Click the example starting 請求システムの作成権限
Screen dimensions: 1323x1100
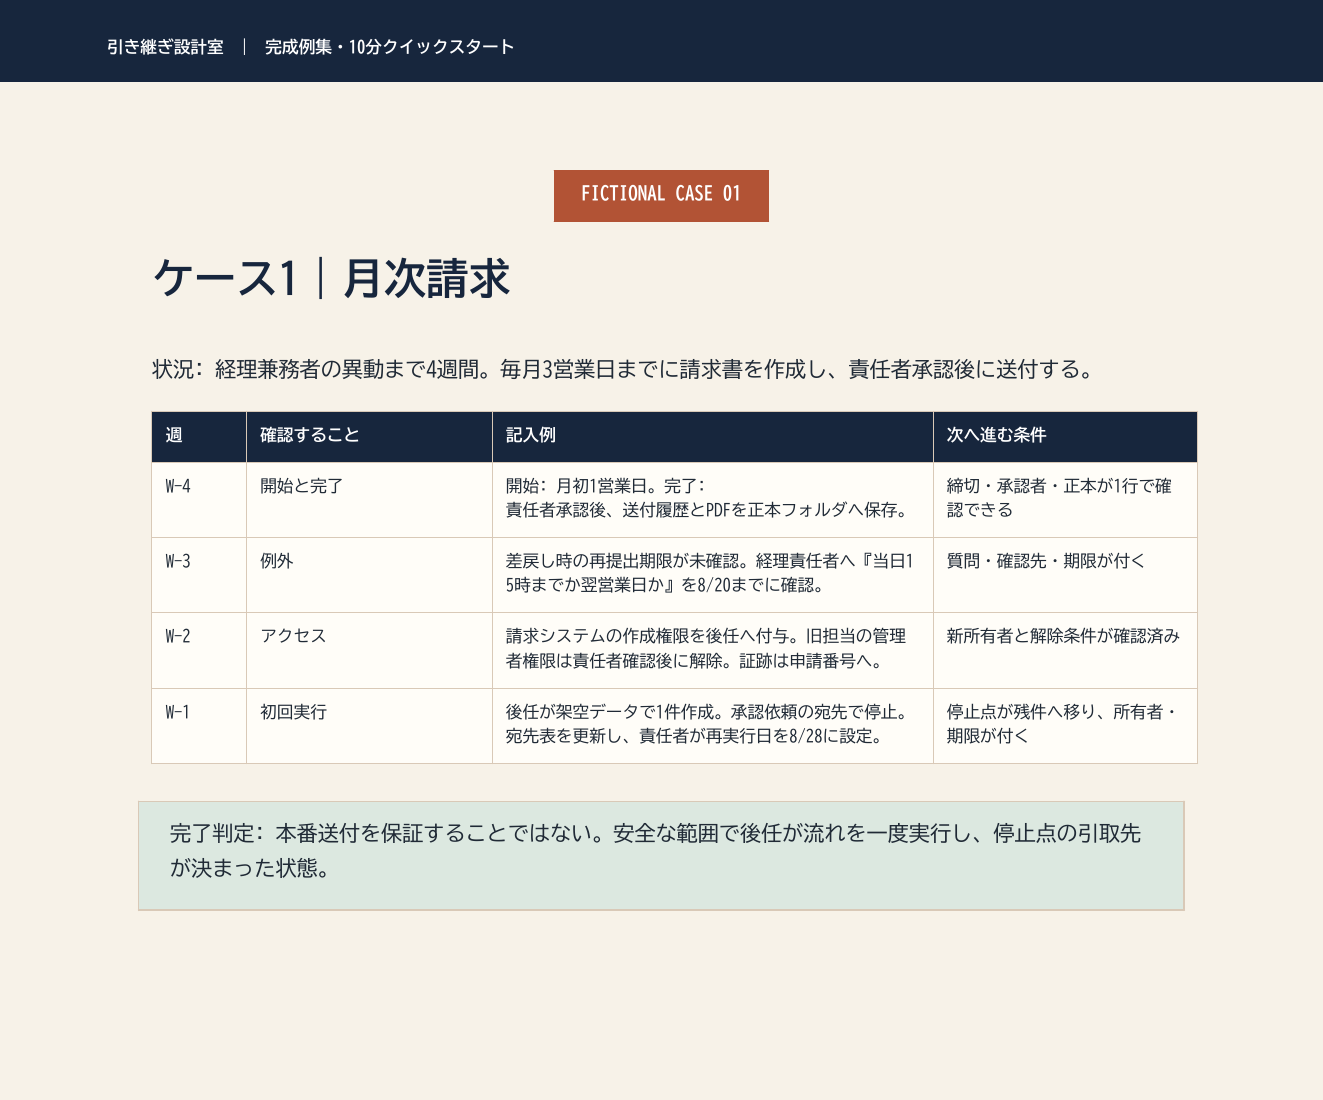tap(713, 650)
